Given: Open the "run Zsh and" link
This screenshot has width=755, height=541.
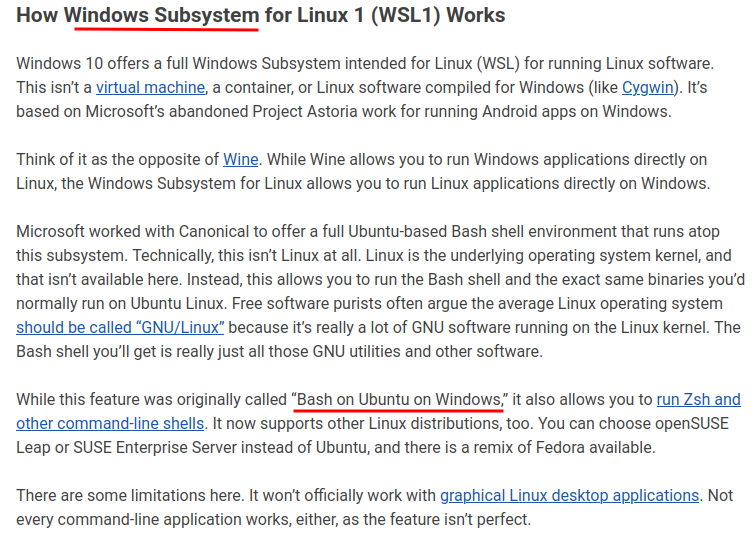Looking at the screenshot, I should [x=699, y=399].
